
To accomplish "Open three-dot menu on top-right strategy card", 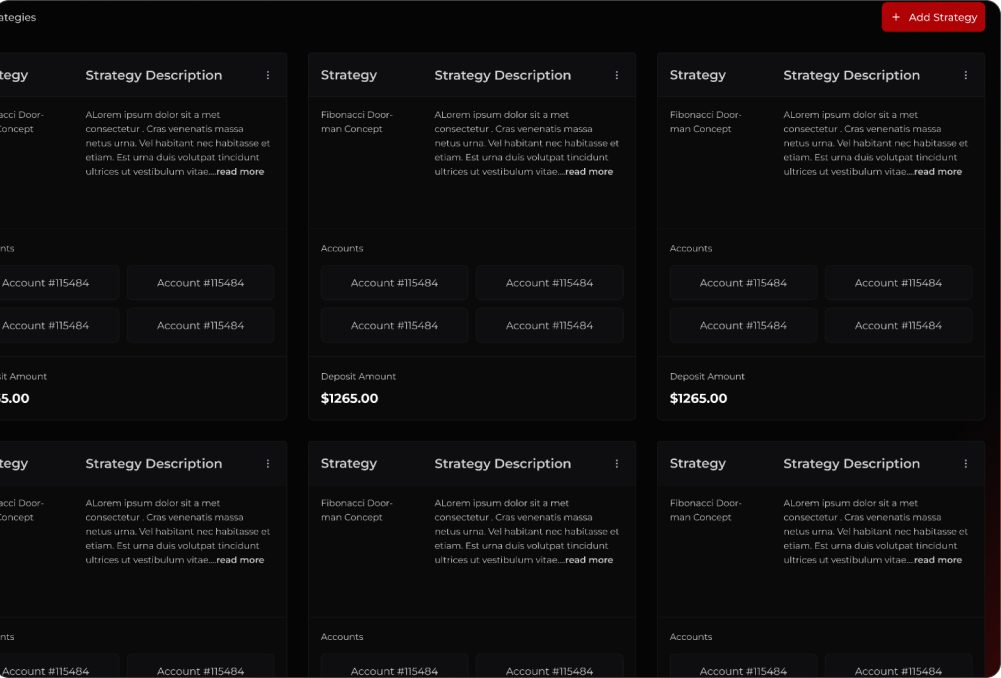I will pos(965,75).
